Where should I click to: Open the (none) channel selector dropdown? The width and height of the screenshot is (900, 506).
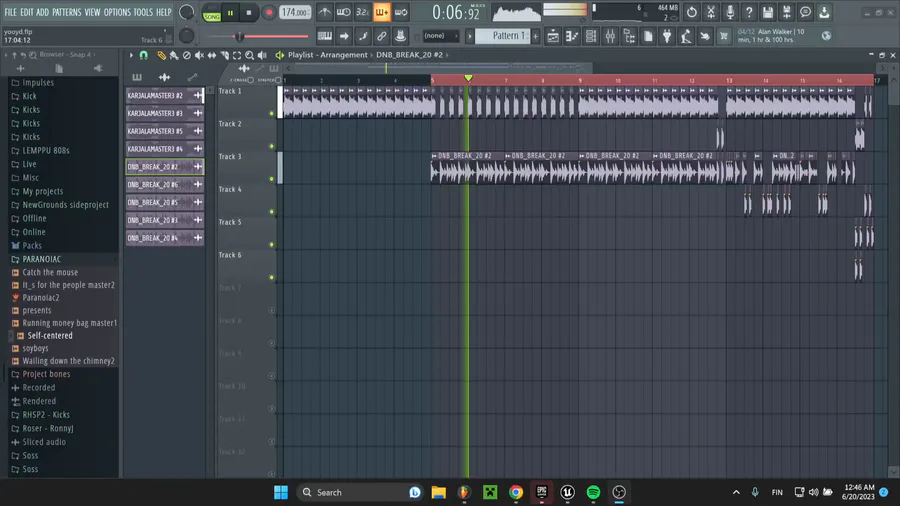(x=440, y=36)
